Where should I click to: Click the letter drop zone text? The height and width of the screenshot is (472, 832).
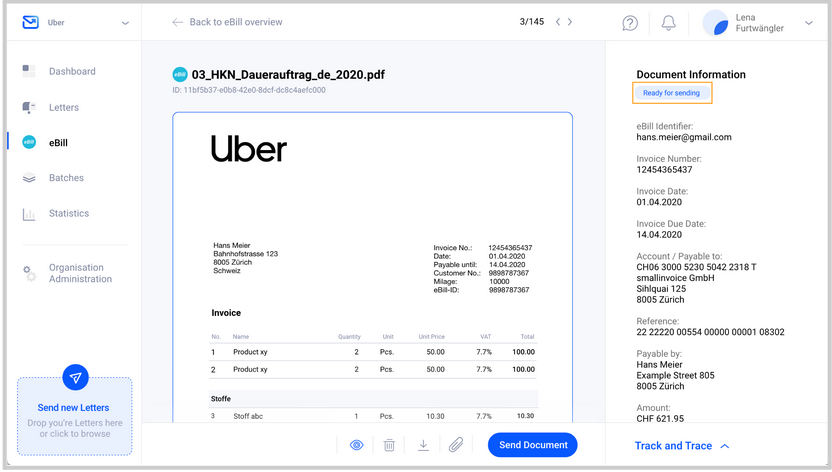pos(75,428)
